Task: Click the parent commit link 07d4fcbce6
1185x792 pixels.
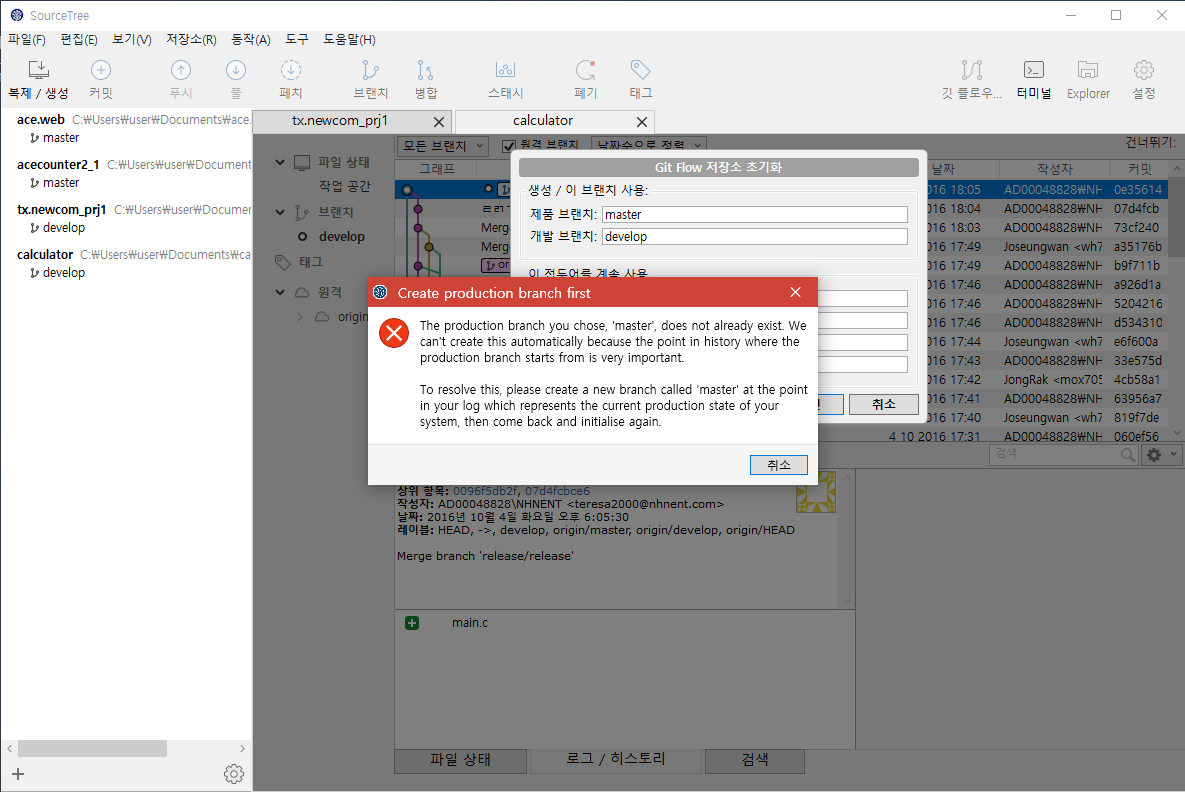Action: pyautogui.click(x=557, y=491)
